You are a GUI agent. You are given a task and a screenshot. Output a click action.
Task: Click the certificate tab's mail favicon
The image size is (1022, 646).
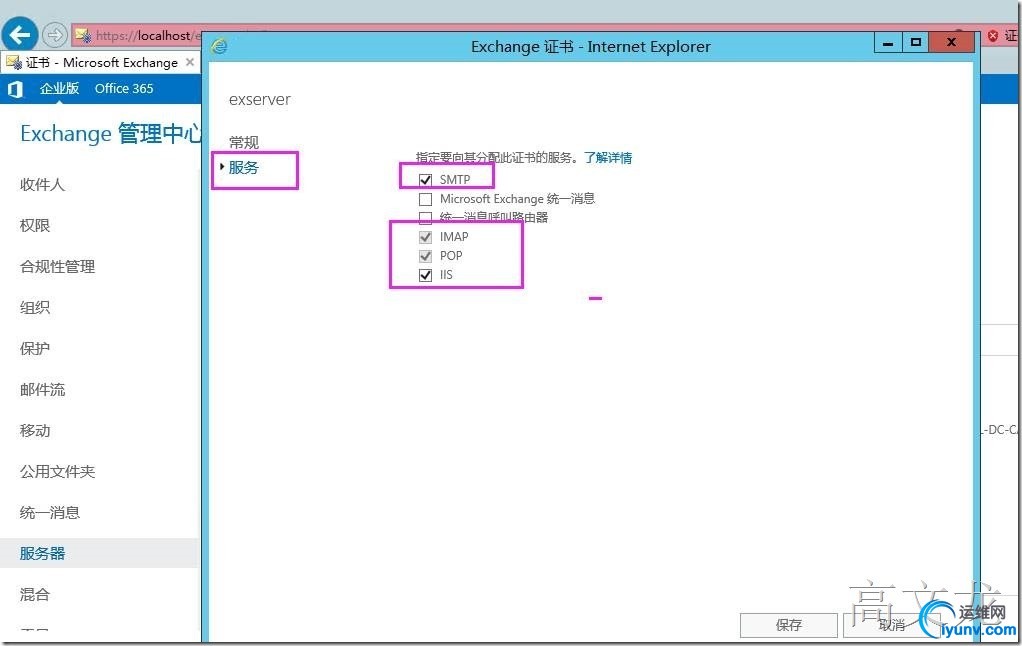pos(13,63)
